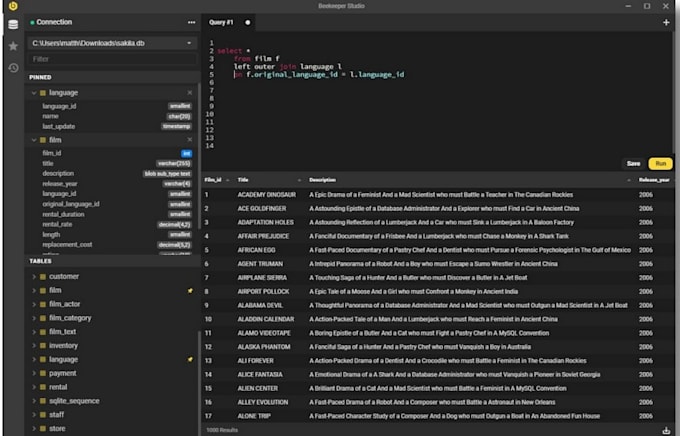The width and height of the screenshot is (680, 436).
Task: Toggle the pin icon on film table row
Action: (190, 291)
